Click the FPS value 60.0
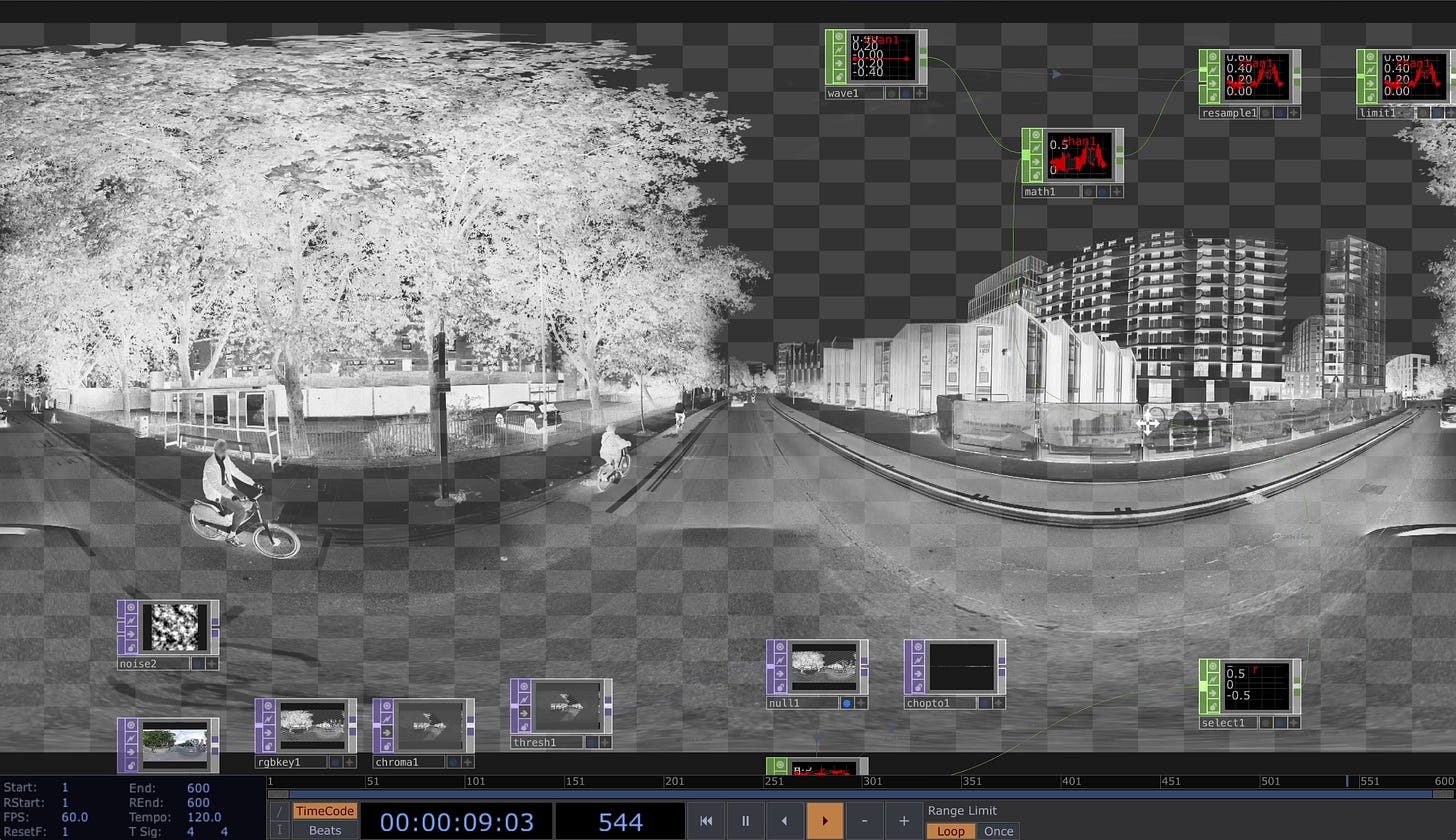This screenshot has height=840, width=1456. (x=74, y=817)
